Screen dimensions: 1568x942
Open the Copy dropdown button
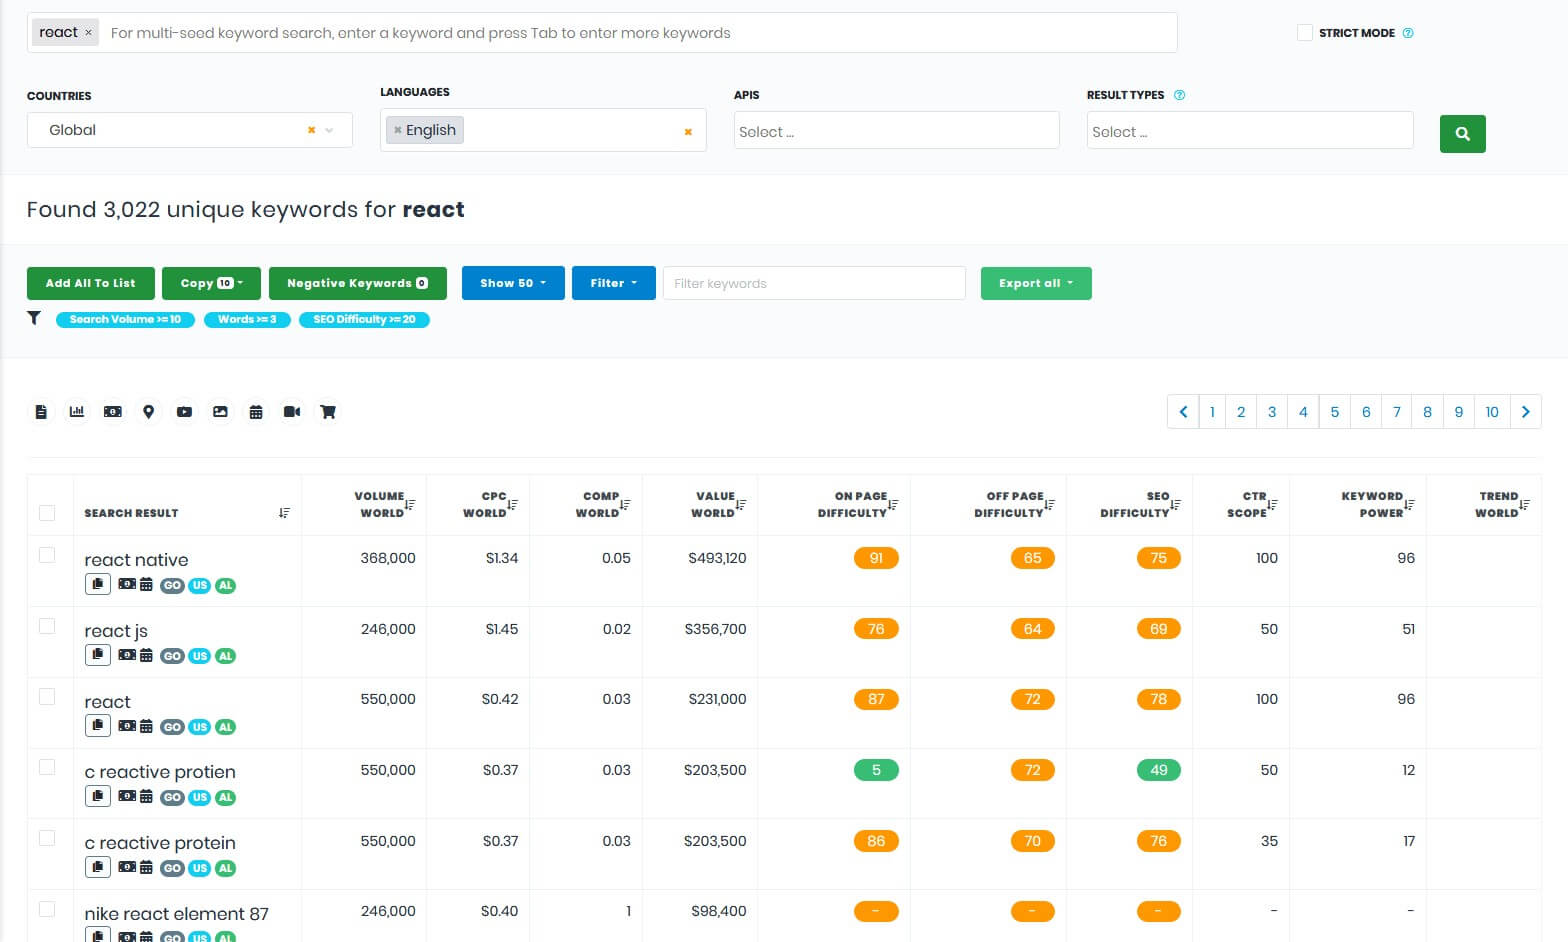click(x=211, y=283)
